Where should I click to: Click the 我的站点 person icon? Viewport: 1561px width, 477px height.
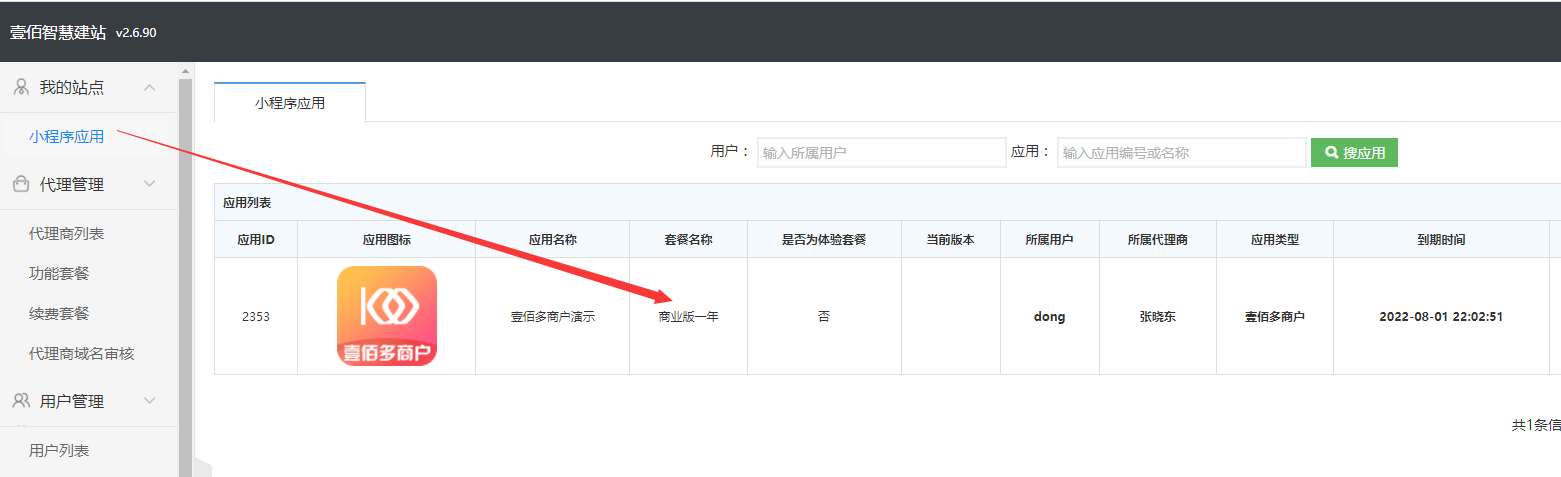click(x=21, y=88)
